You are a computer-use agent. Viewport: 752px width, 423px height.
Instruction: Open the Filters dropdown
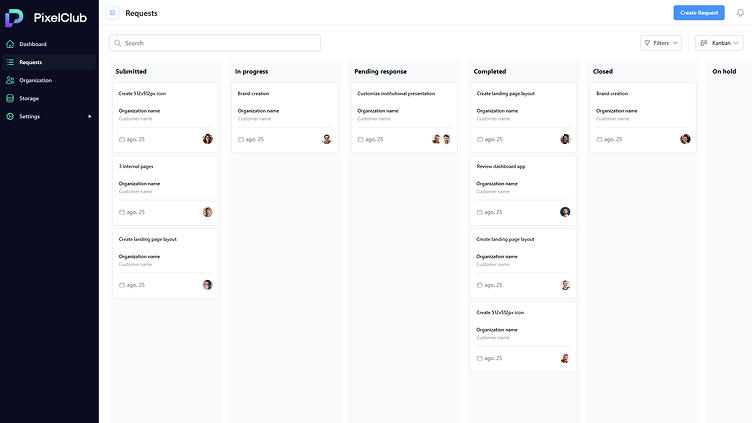tap(661, 43)
